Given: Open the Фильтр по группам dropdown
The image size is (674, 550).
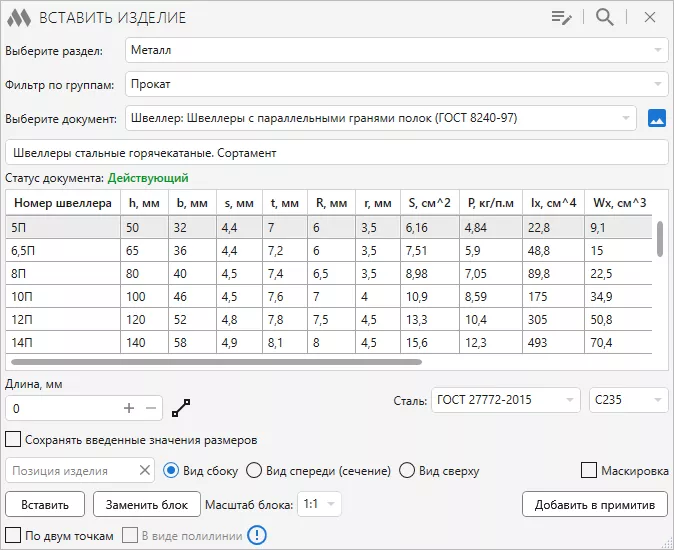Looking at the screenshot, I should pos(396,84).
